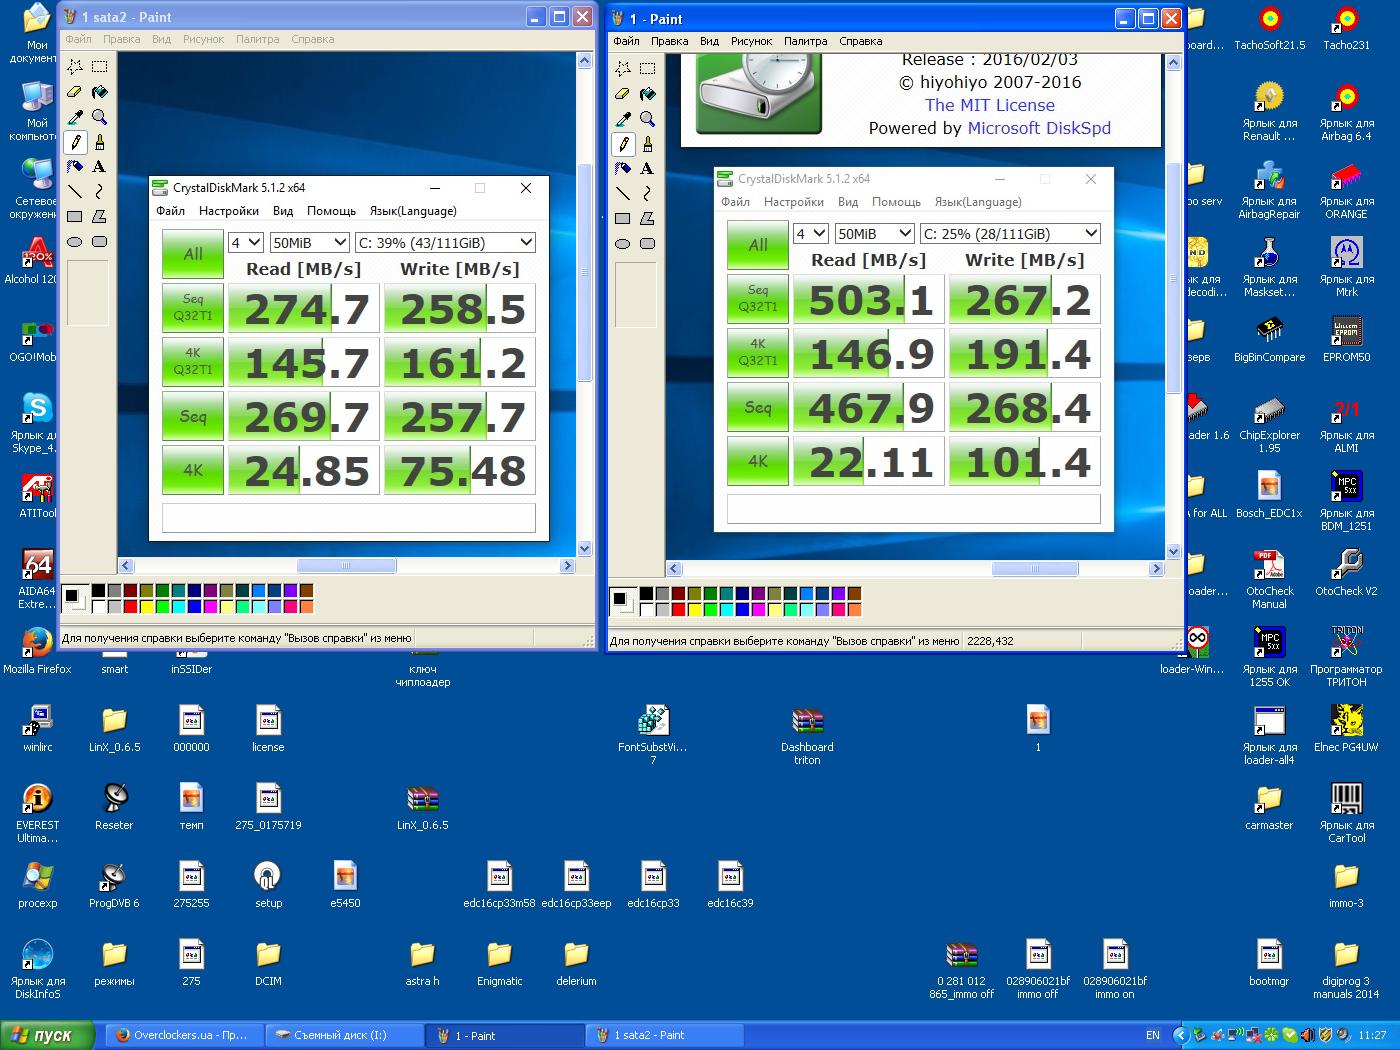Choose rectangular Select tool in 1 - Paint
This screenshot has width=1400, height=1050.
(647, 69)
